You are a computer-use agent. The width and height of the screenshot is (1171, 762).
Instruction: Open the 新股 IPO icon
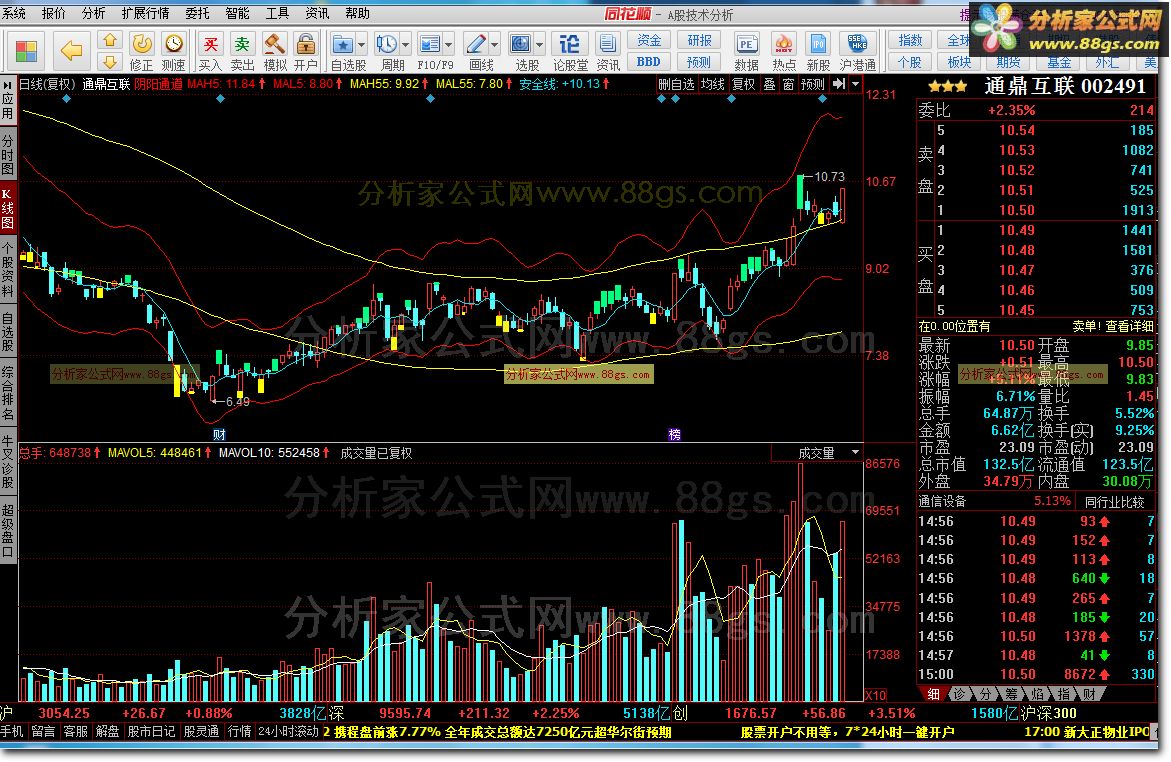(x=818, y=43)
